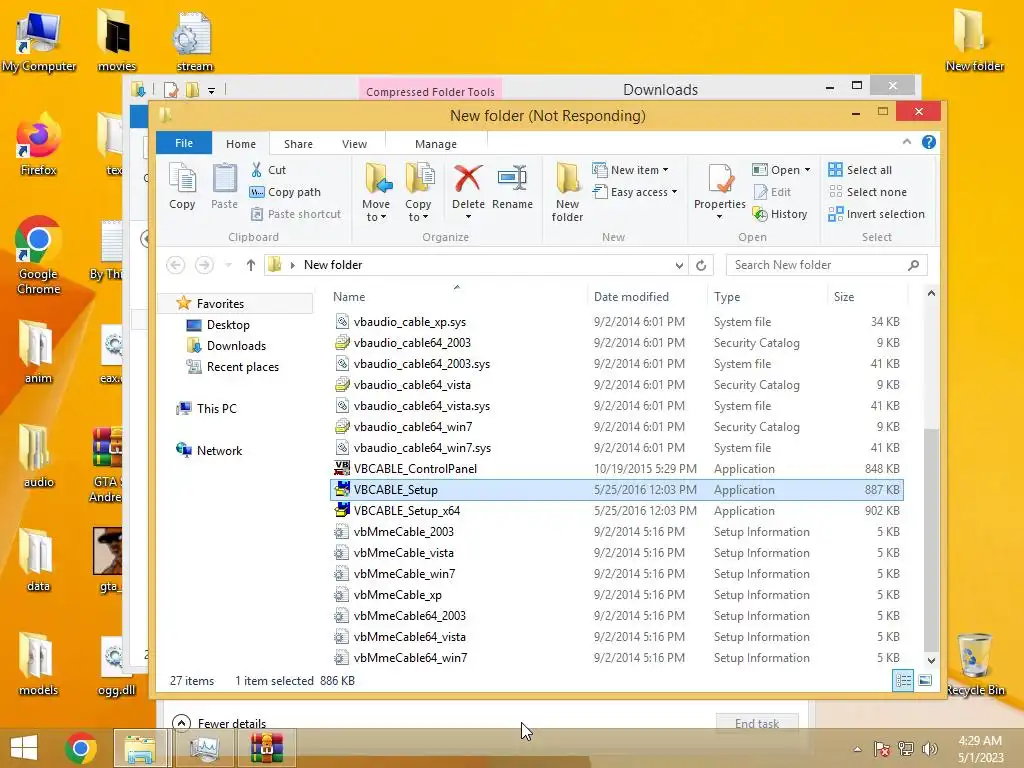Viewport: 1024px width, 768px height.
Task: Open the New item dropdown
Action: click(631, 170)
